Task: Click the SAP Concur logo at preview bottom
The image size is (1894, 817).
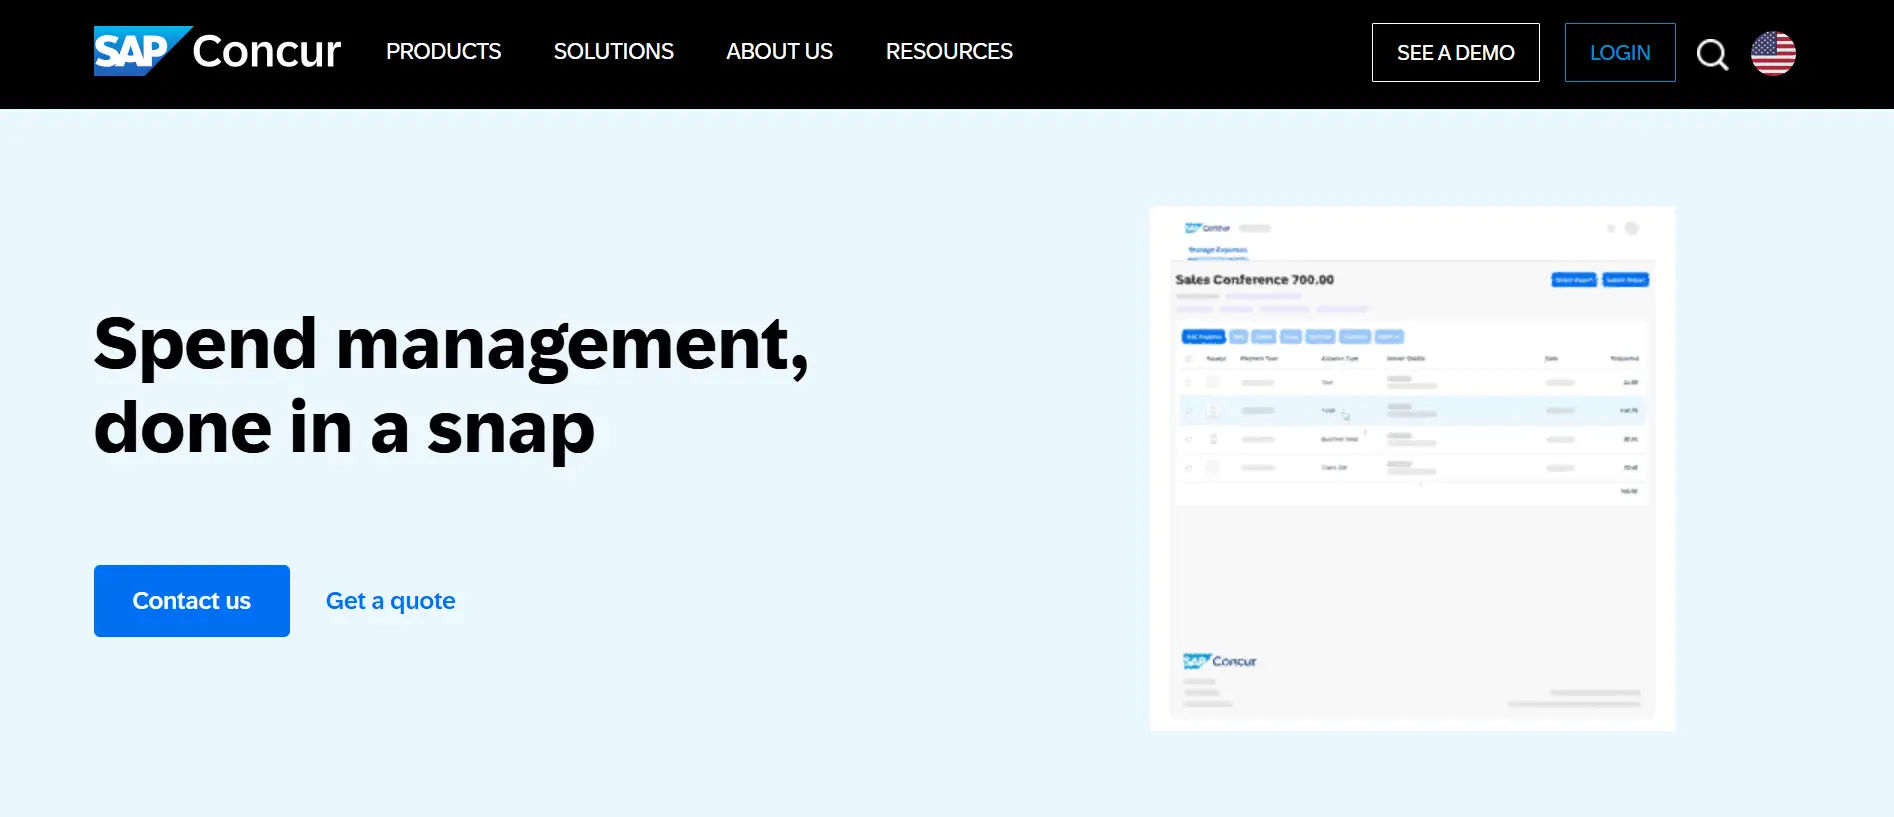Action: (1219, 661)
